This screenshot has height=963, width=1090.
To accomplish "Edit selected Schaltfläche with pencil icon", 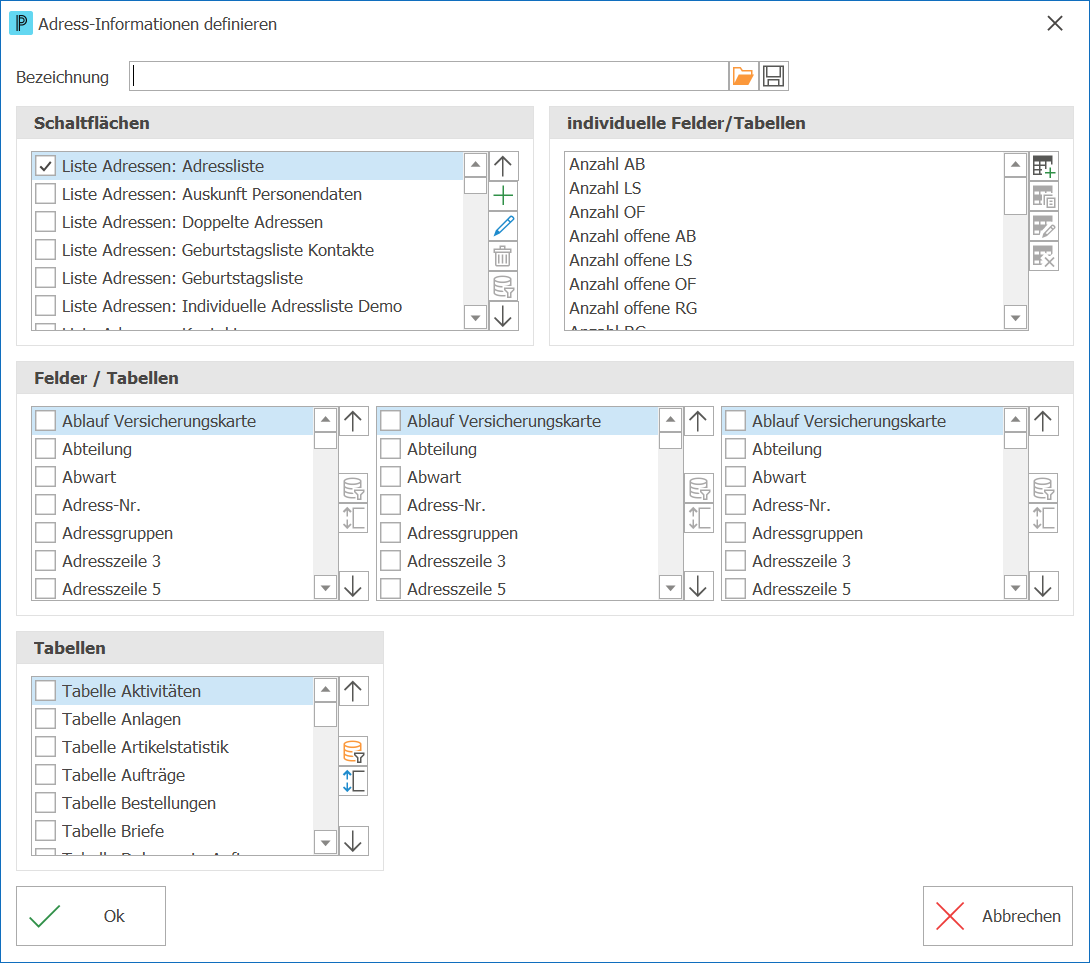I will tap(503, 226).
